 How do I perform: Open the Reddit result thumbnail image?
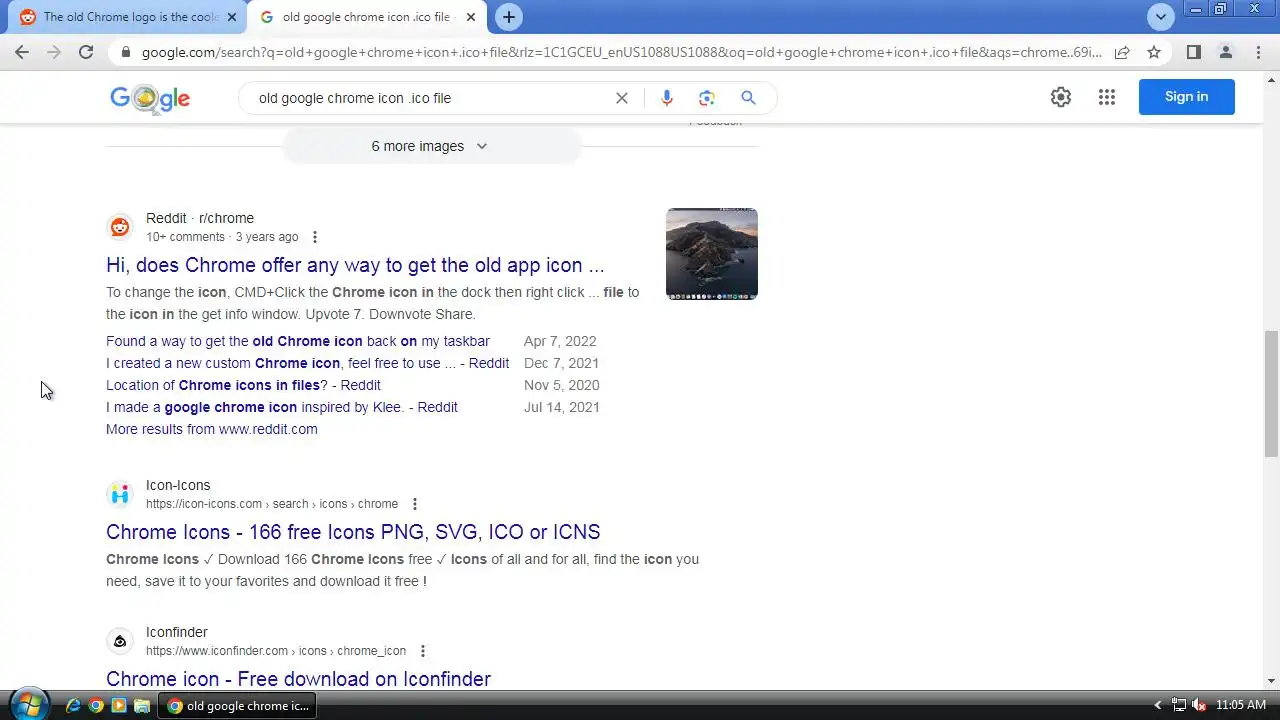pos(712,254)
